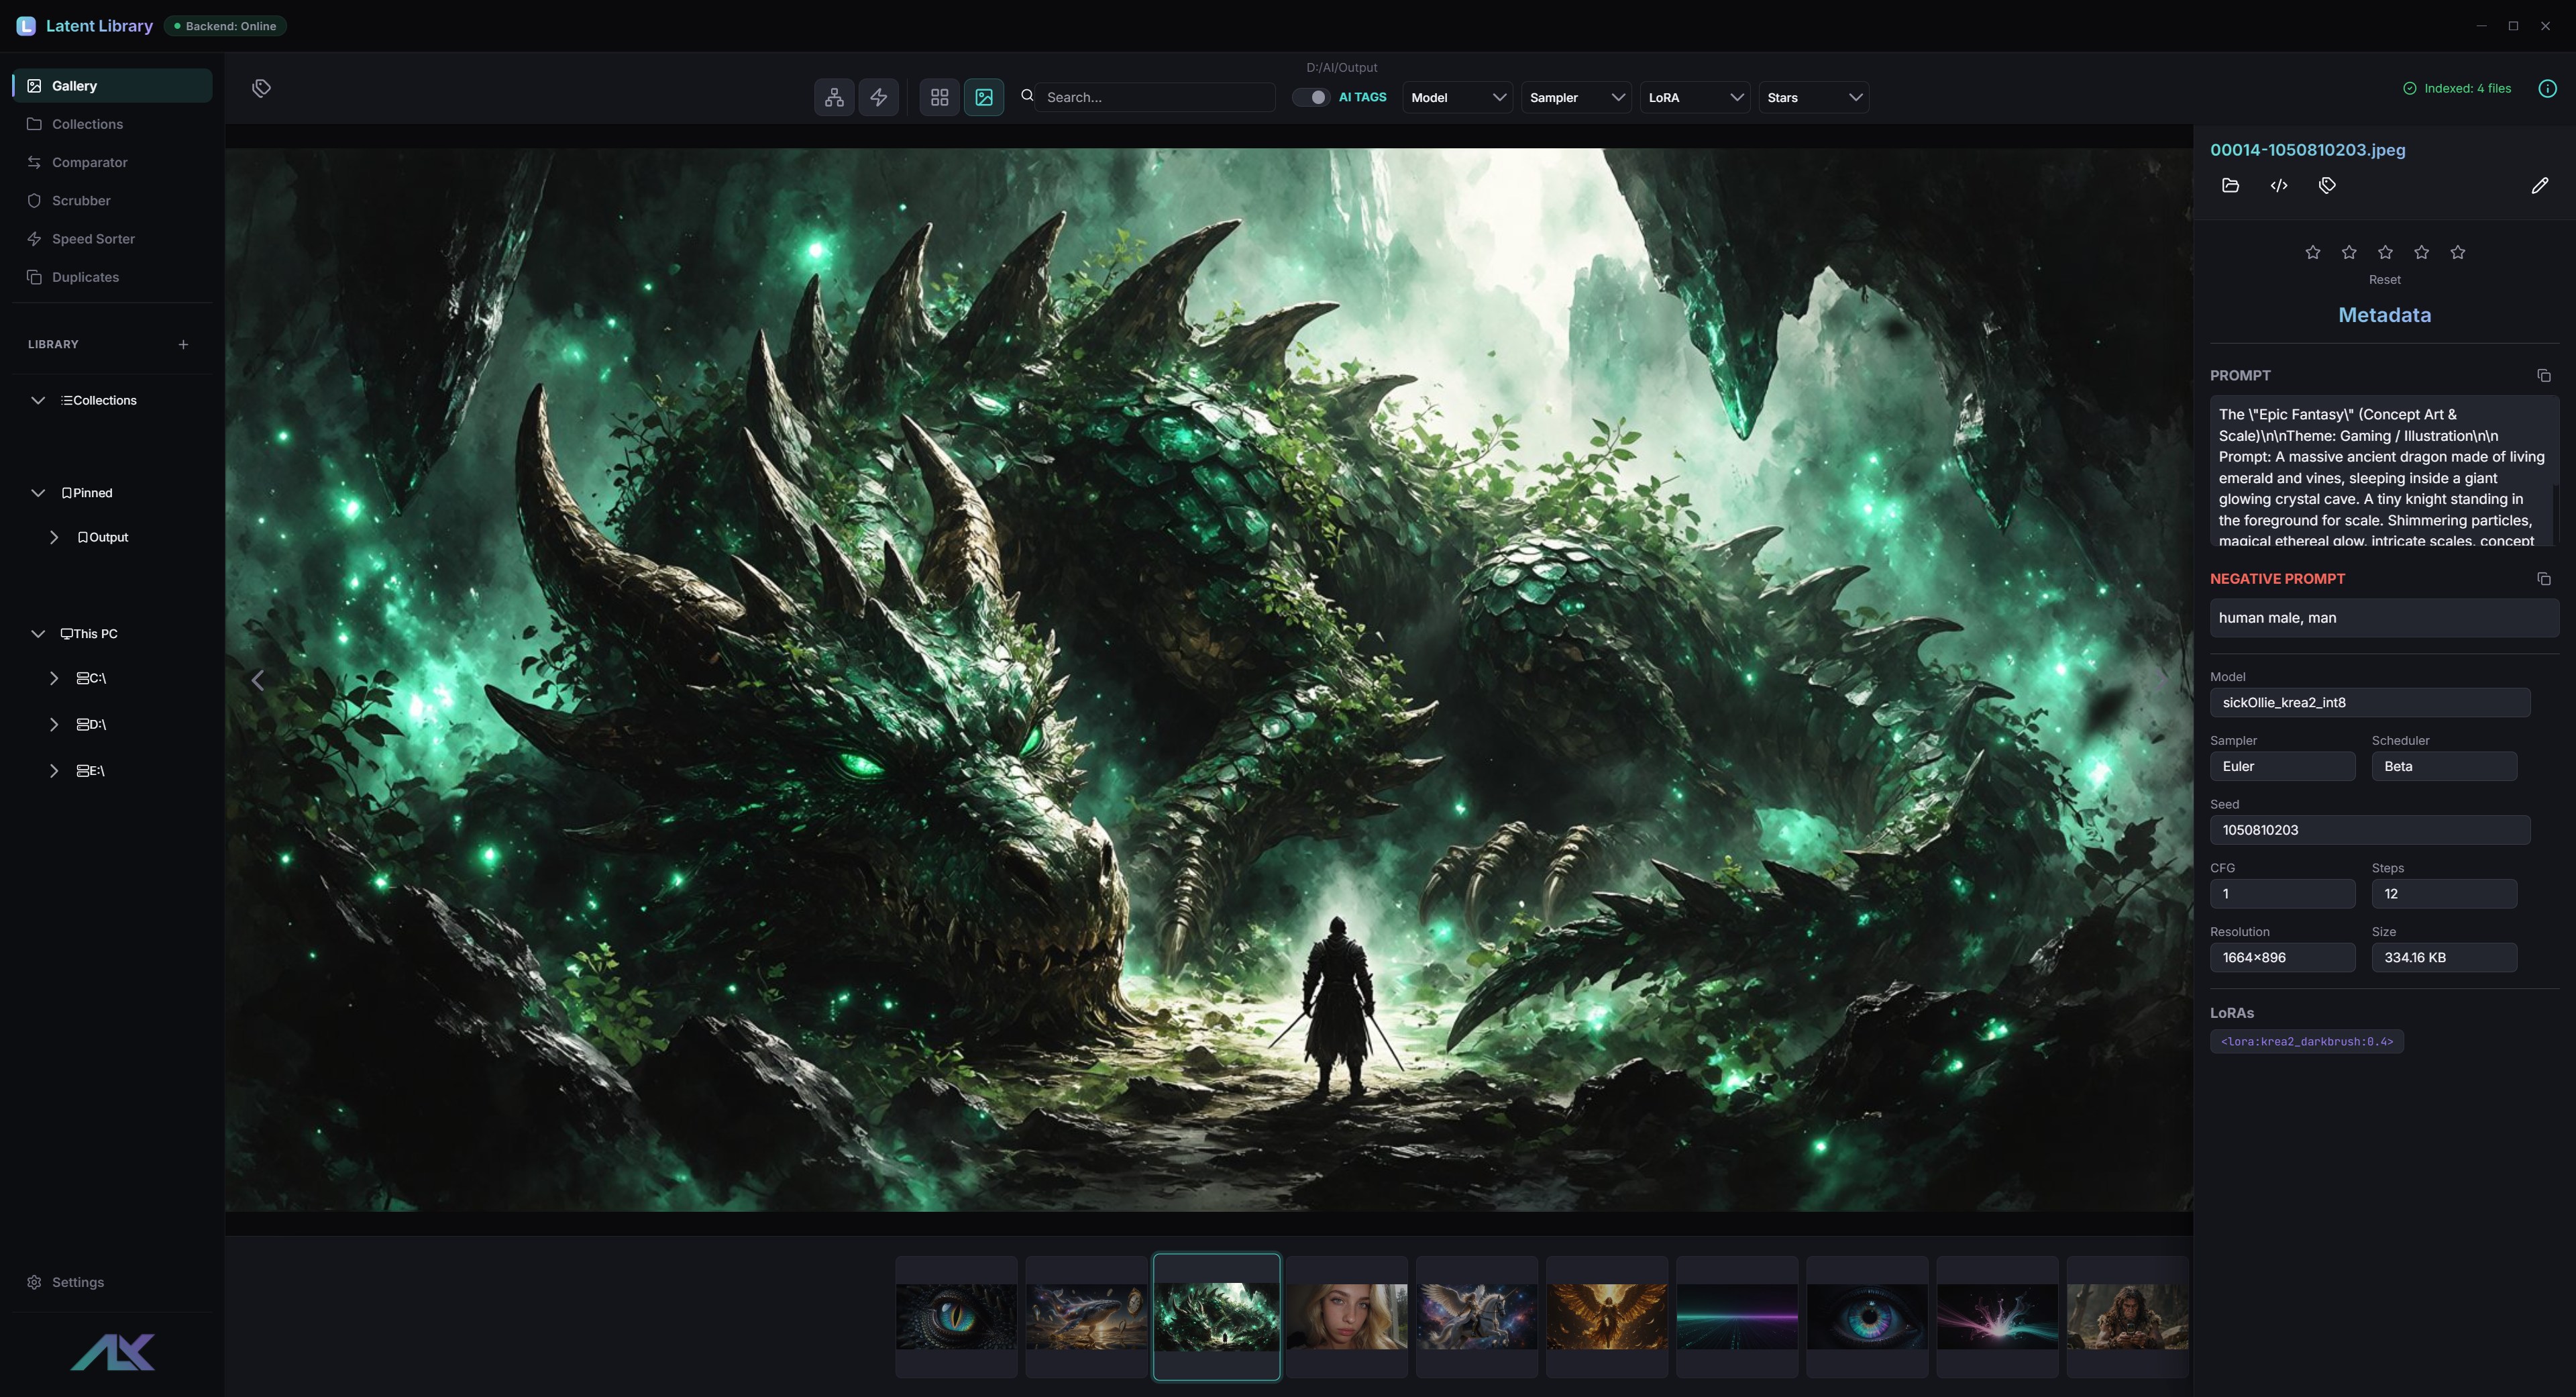2576x1397 pixels.
Task: Open the Stars filter dropdown
Action: 1814,97
